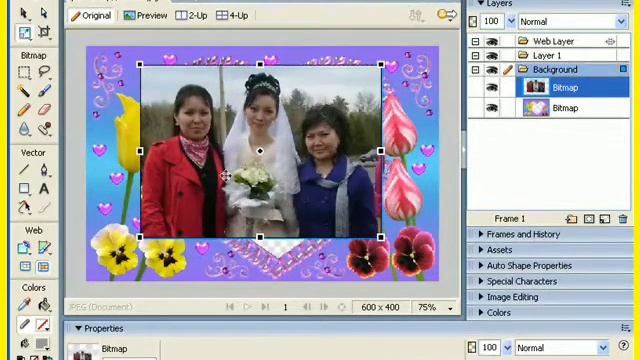Image resolution: width=640 pixels, height=360 pixels.
Task: Select the Brush tool
Action: (44, 91)
